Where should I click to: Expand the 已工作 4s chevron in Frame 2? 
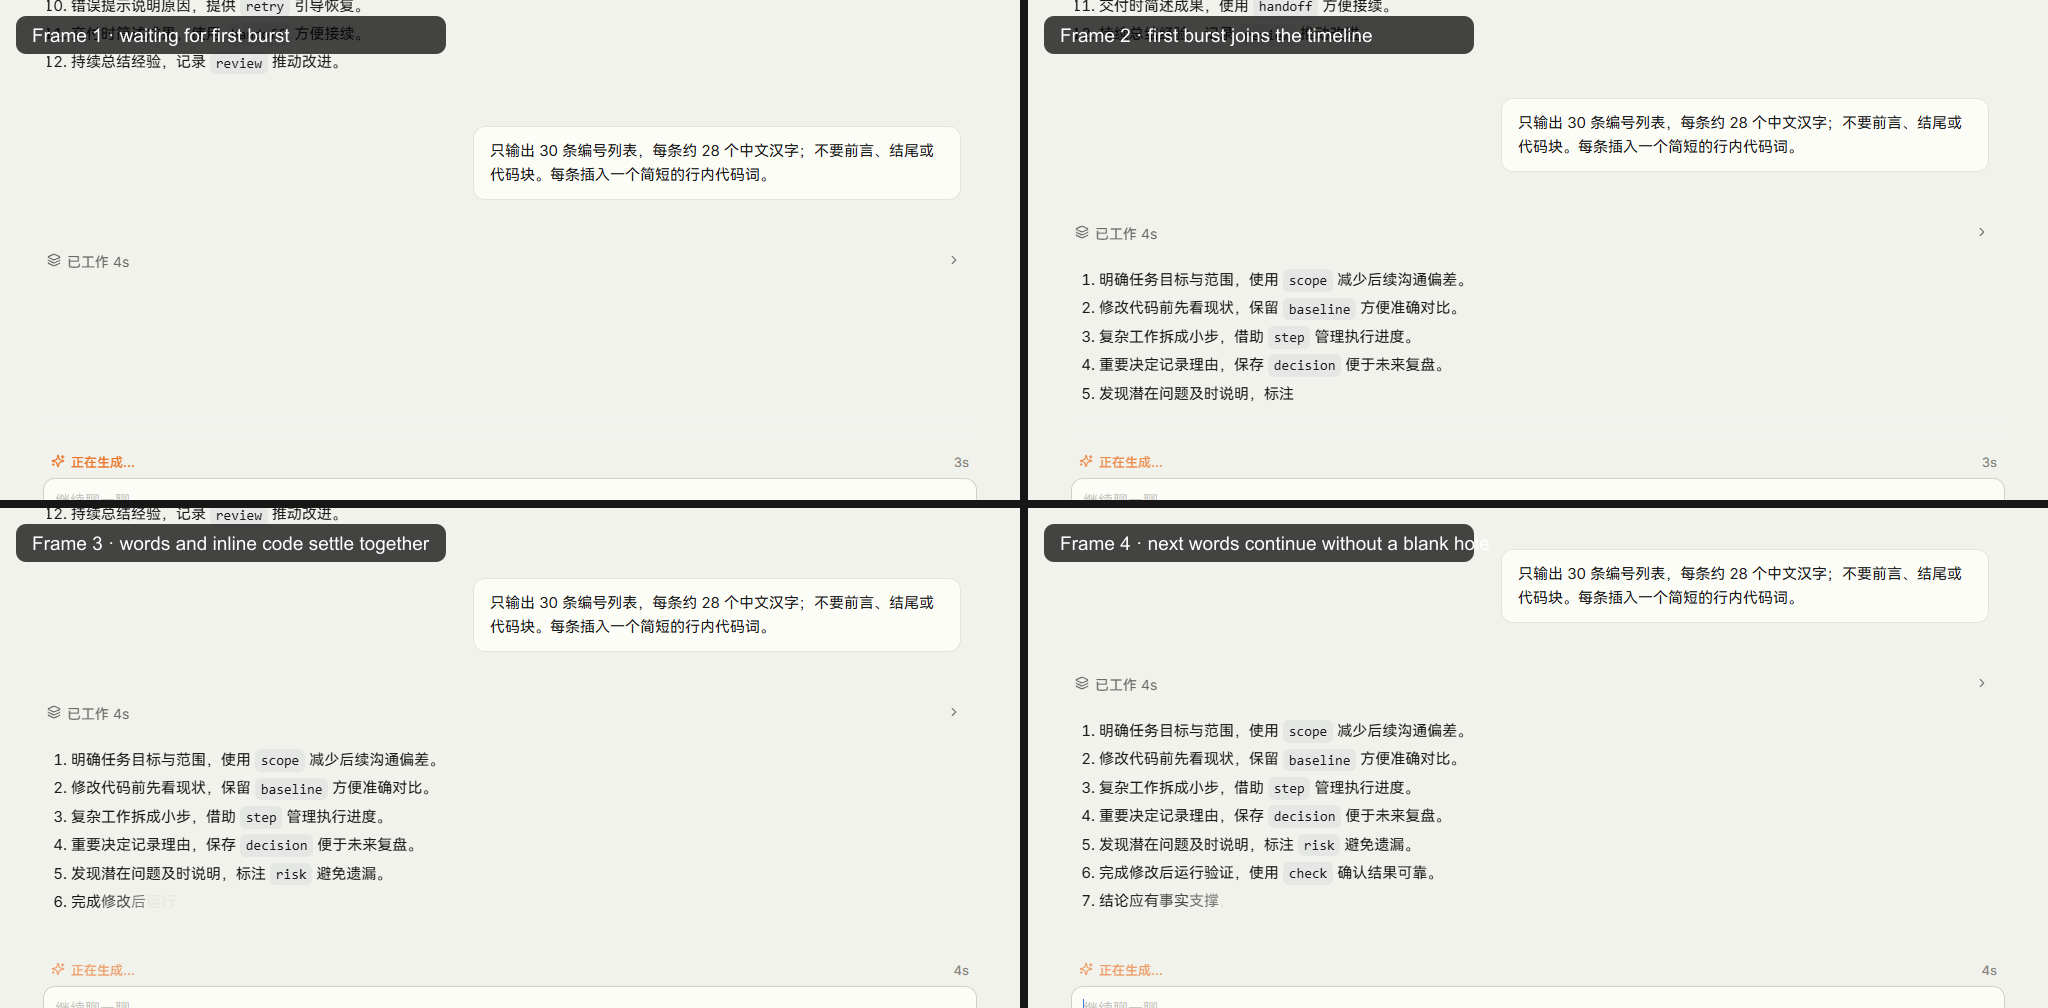click(x=1982, y=232)
